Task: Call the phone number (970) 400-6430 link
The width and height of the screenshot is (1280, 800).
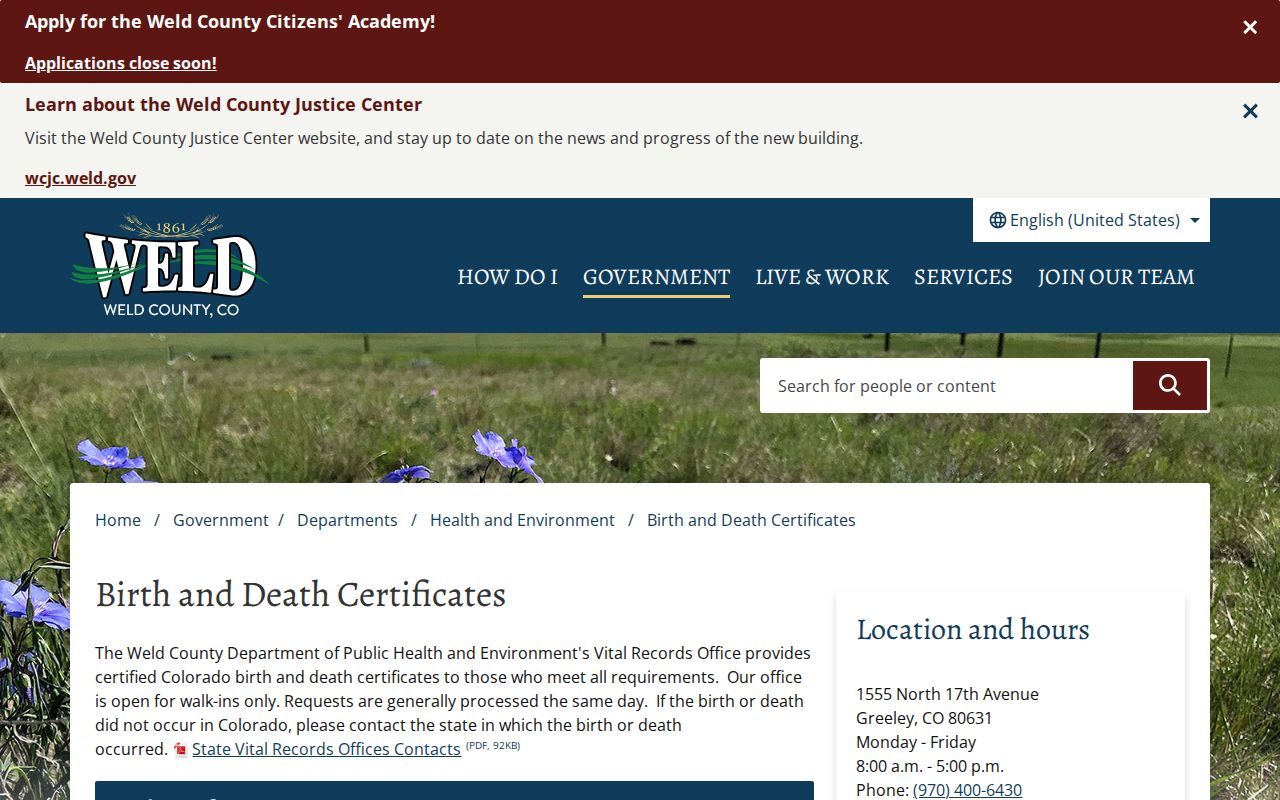Action: (967, 790)
